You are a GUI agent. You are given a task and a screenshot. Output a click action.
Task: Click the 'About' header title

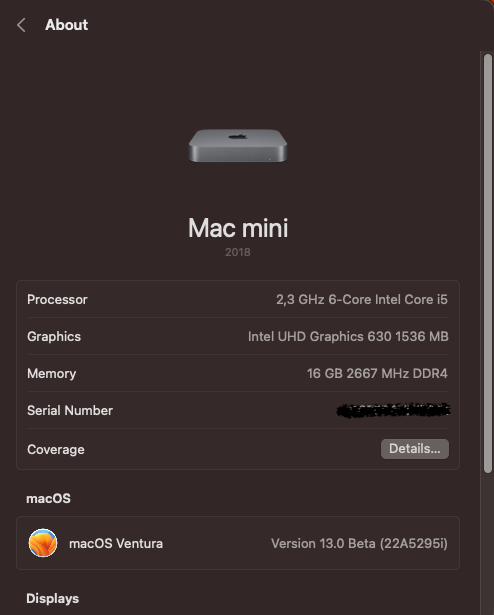coord(67,25)
